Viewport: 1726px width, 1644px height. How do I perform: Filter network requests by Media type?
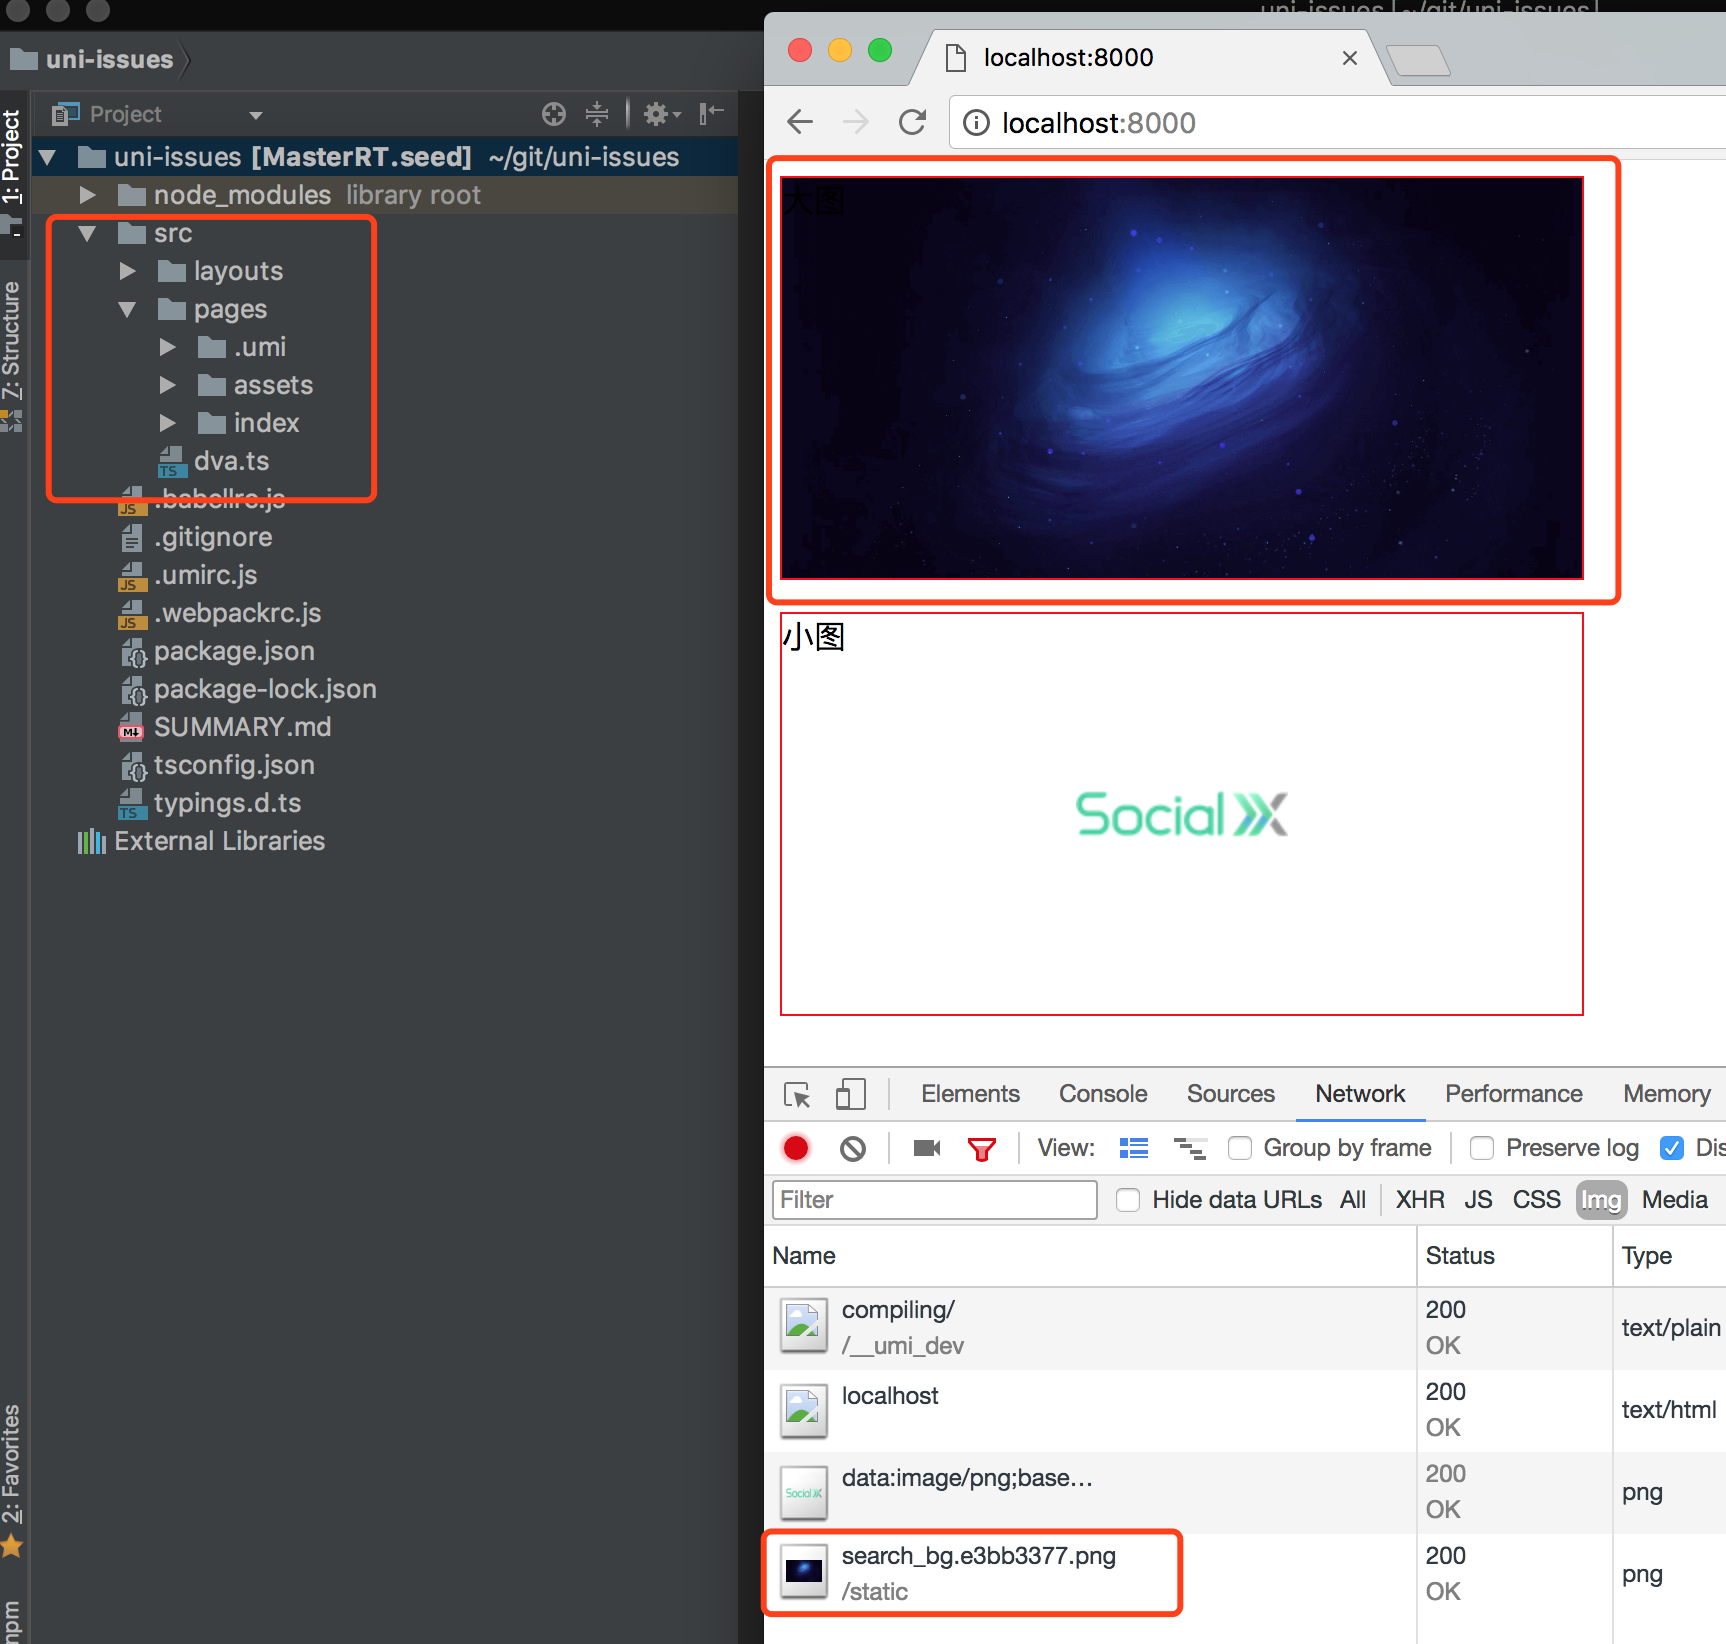pos(1674,1199)
